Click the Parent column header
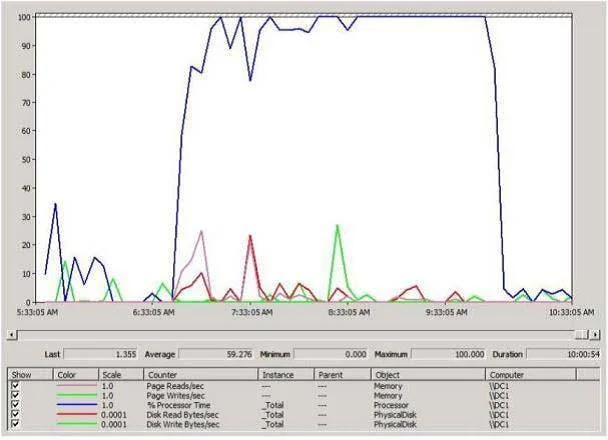The image size is (608, 440). [x=342, y=374]
